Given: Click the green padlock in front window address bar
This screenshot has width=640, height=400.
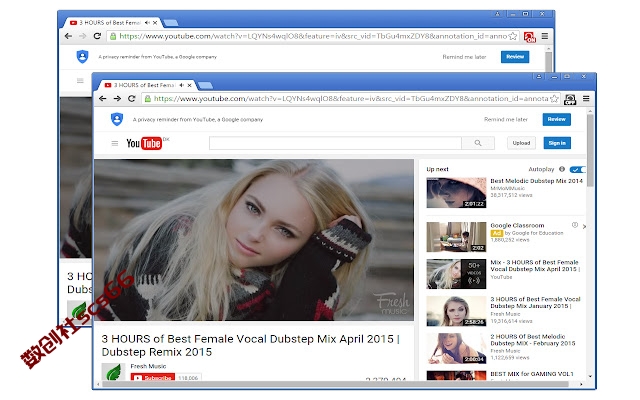Looking at the screenshot, I should coord(148,98).
